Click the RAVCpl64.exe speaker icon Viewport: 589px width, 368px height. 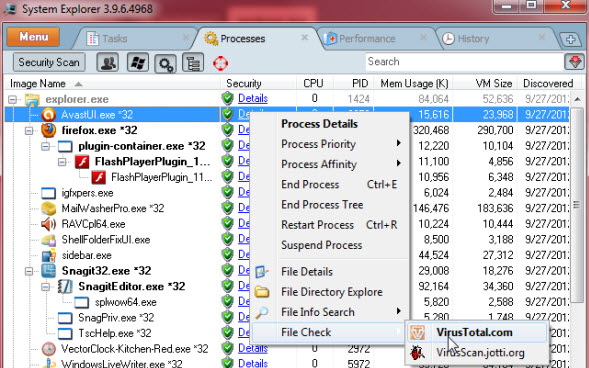click(x=48, y=224)
